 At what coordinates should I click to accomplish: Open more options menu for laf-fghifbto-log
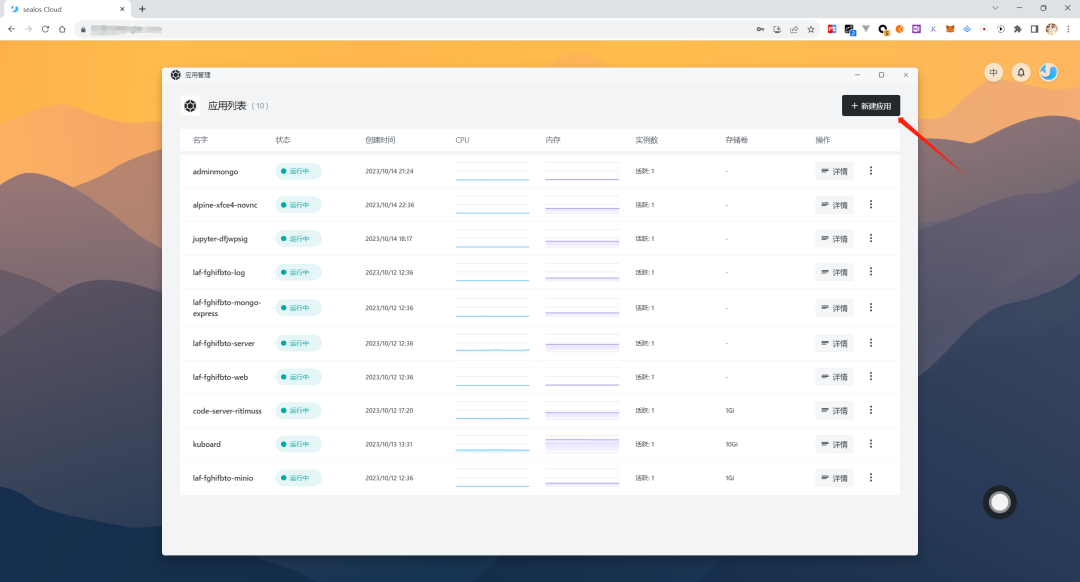tap(871, 272)
